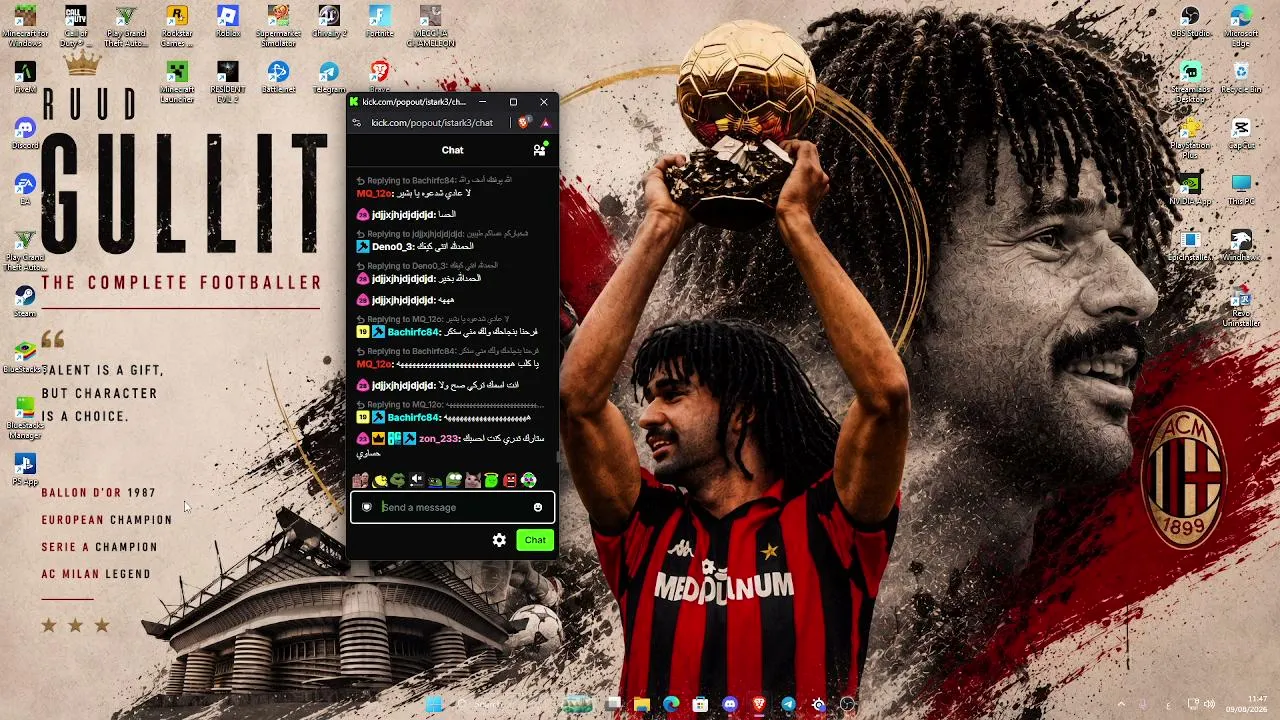Open the chat users list icon beside the Chat title

pyautogui.click(x=539, y=150)
